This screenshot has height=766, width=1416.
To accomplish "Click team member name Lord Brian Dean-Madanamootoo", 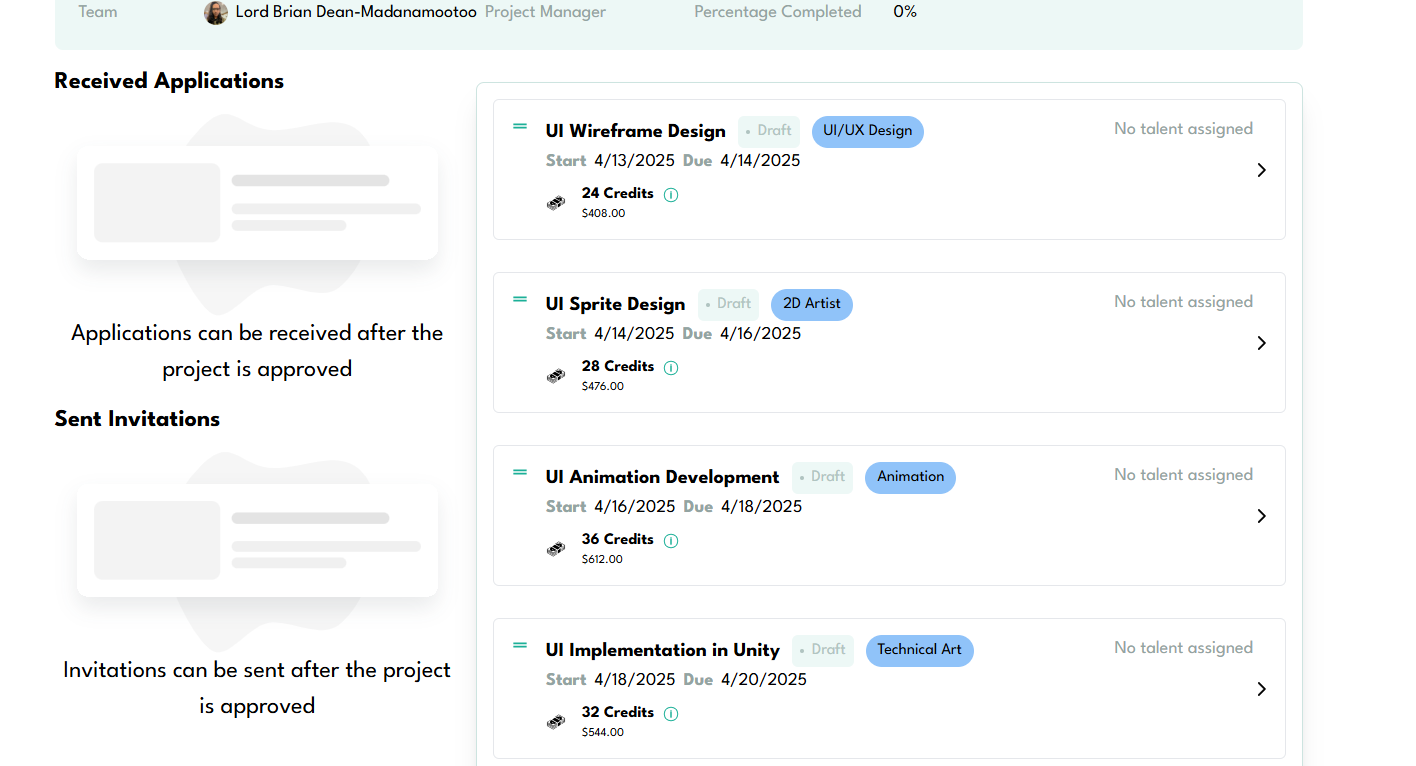I will coord(356,12).
